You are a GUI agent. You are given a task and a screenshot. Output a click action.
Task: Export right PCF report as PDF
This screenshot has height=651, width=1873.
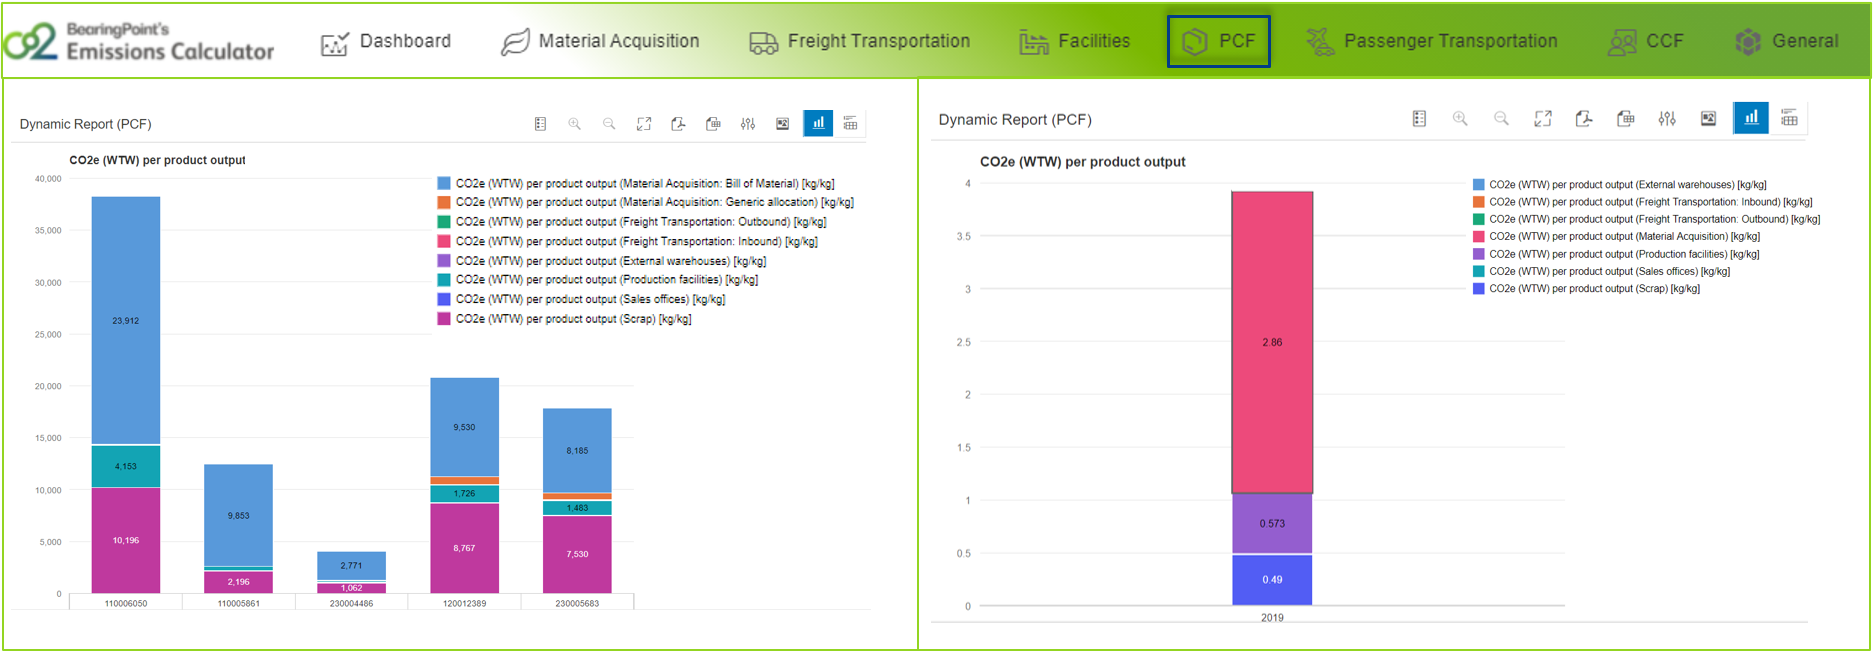1584,119
